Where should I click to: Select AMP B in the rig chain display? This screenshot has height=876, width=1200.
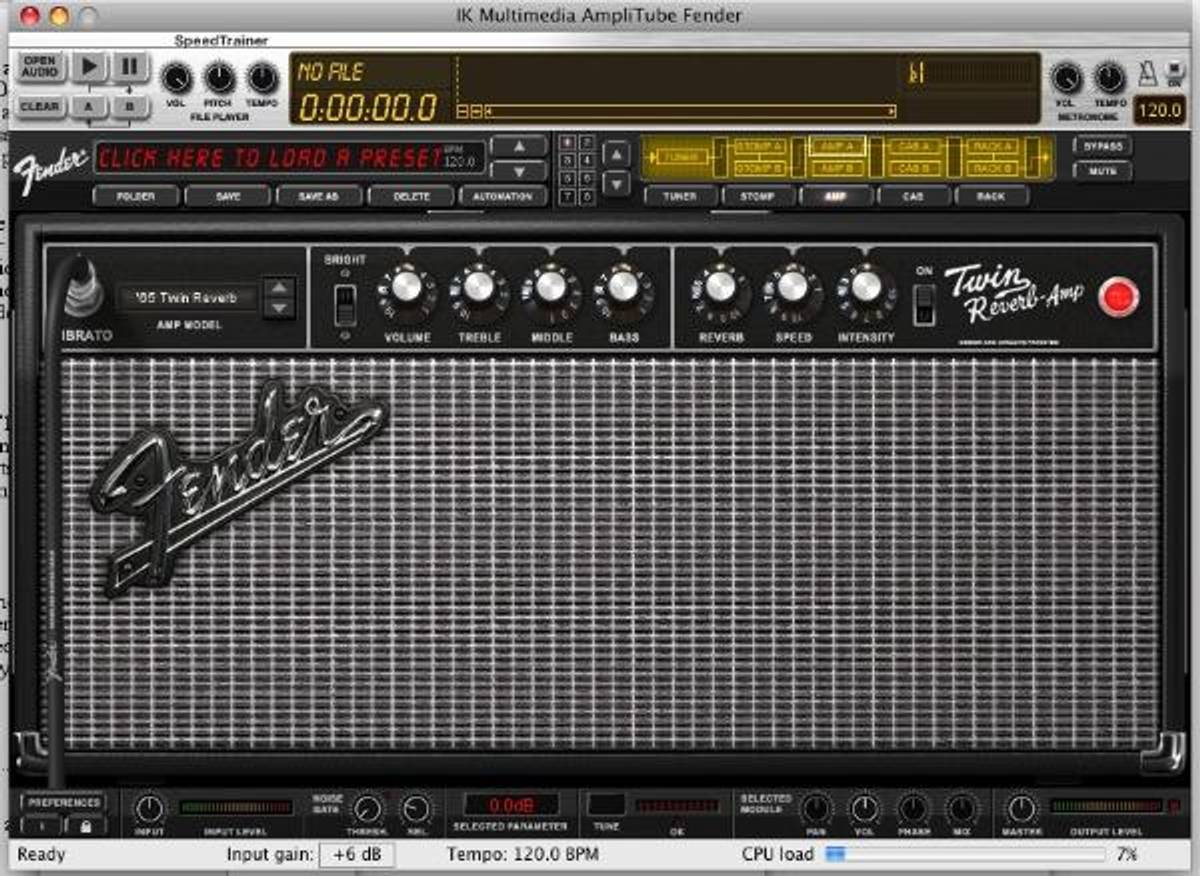coord(837,166)
